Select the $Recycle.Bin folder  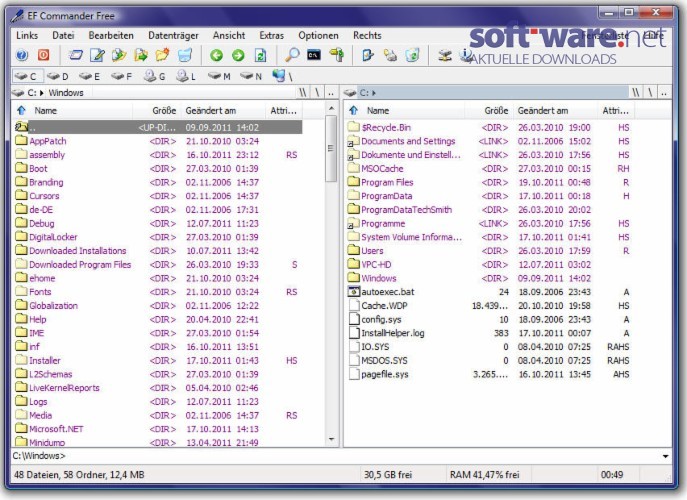pos(386,128)
